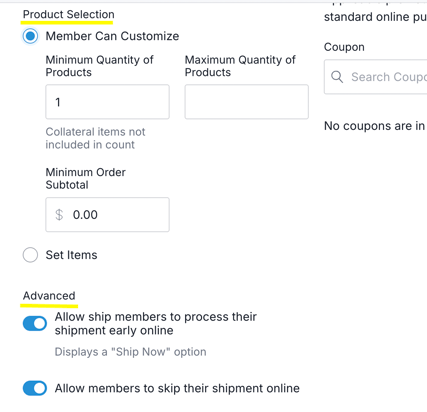
Task: Disable the skip shipment online switch
Action: click(35, 388)
